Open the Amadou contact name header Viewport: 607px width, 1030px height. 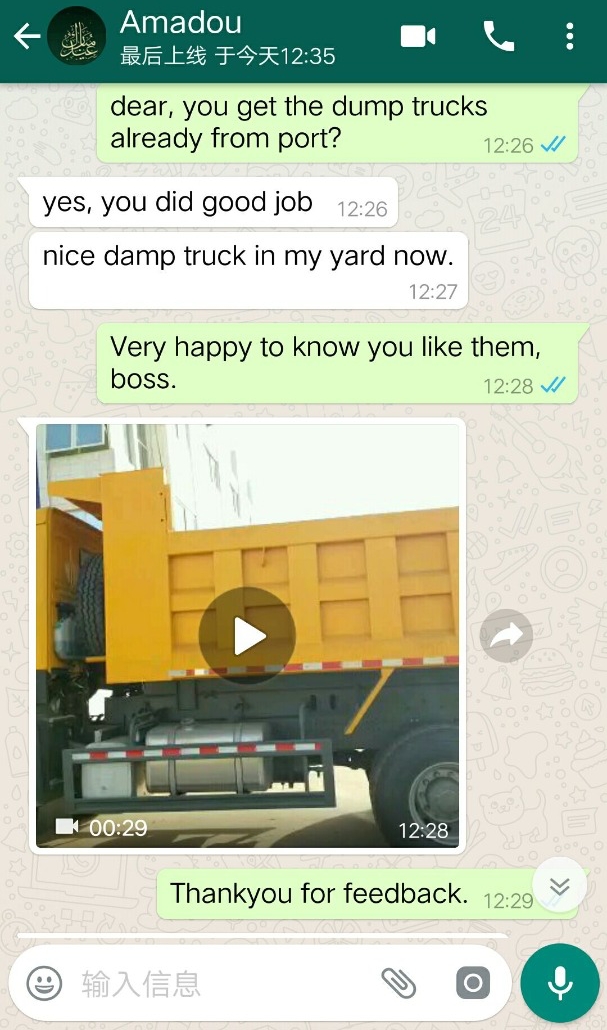(x=181, y=23)
